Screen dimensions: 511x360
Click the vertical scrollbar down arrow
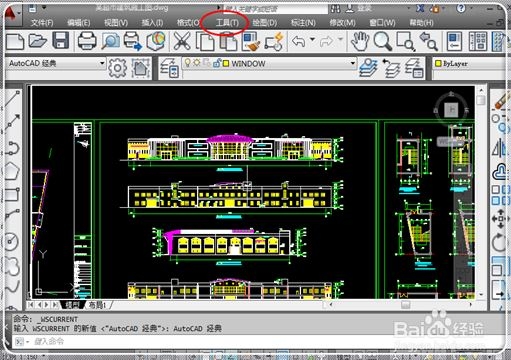tap(481, 295)
